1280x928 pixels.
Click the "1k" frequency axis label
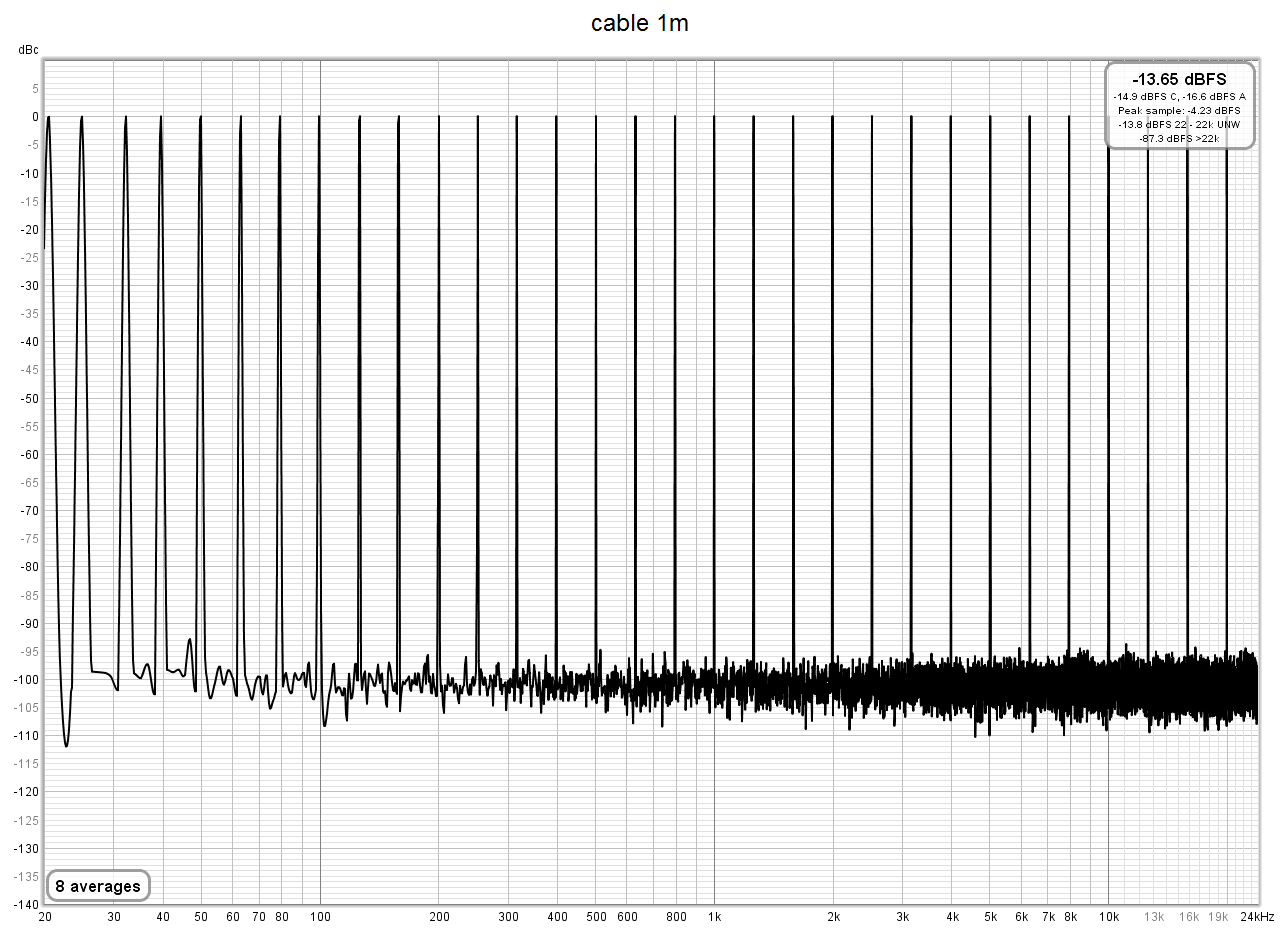714,916
